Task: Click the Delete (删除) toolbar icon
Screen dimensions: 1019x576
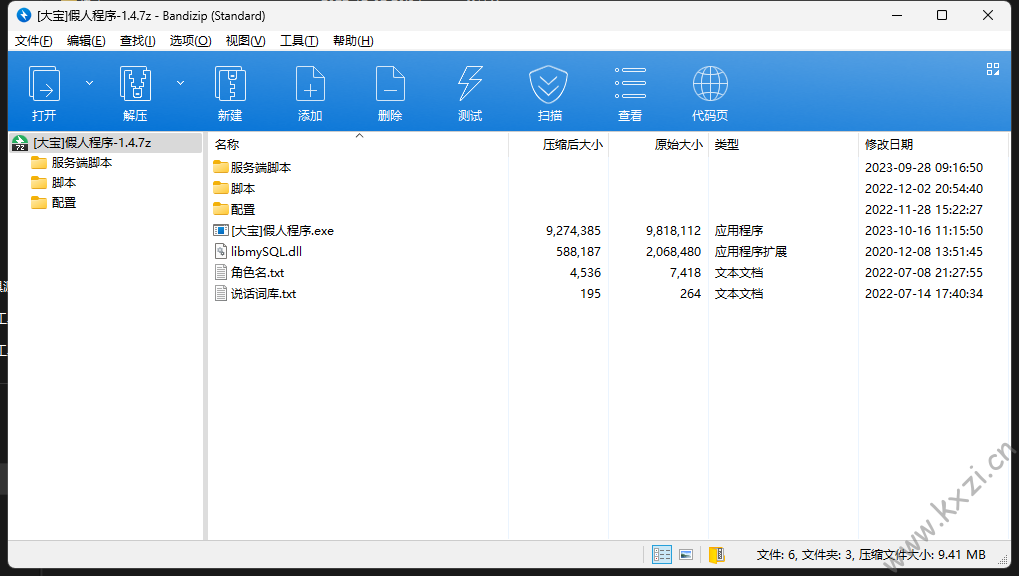Action: pyautogui.click(x=390, y=84)
